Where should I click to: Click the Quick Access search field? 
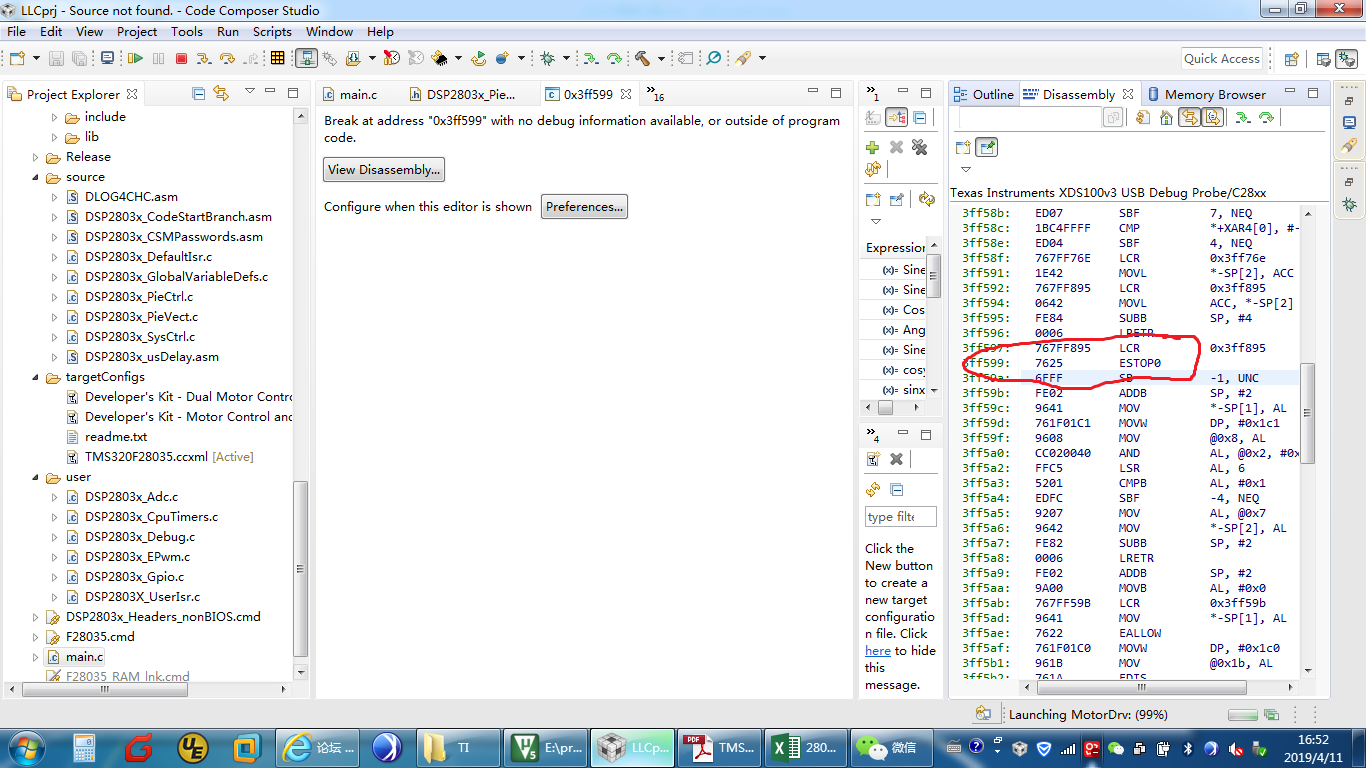coord(1221,59)
